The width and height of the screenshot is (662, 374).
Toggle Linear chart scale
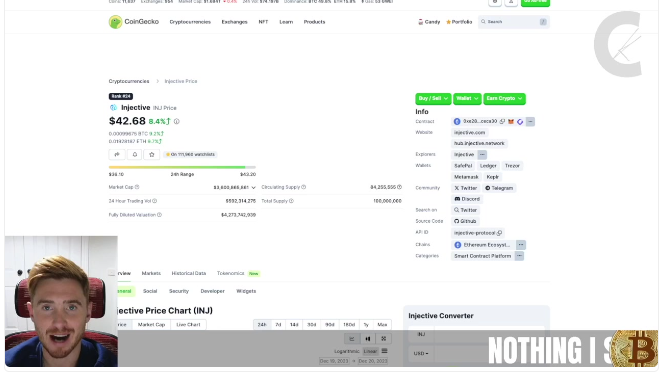pyautogui.click(x=370, y=351)
